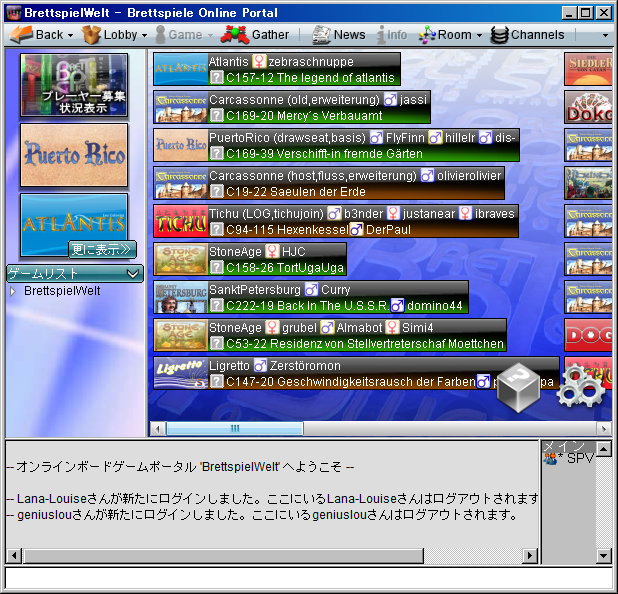Click game list scroll-left arrow
This screenshot has width=618, height=594.
(x=158, y=428)
